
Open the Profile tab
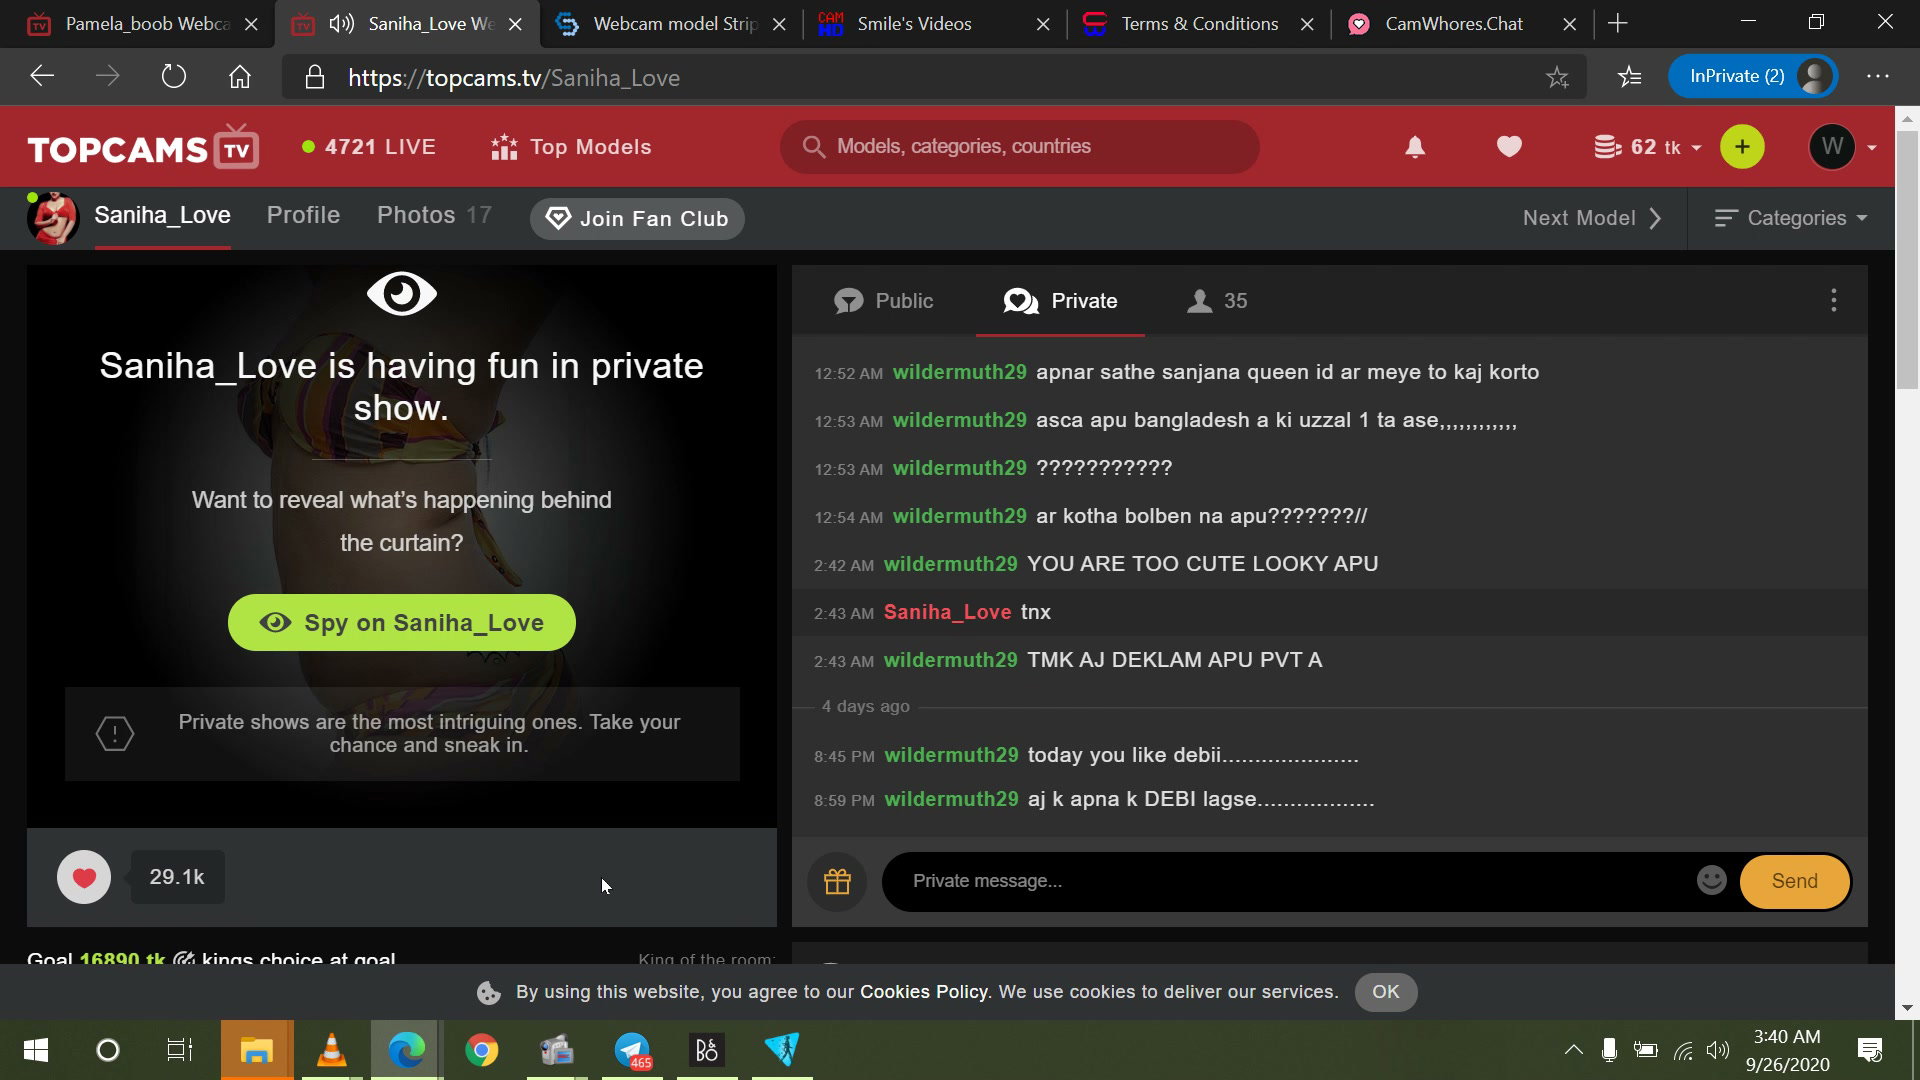[x=303, y=215]
